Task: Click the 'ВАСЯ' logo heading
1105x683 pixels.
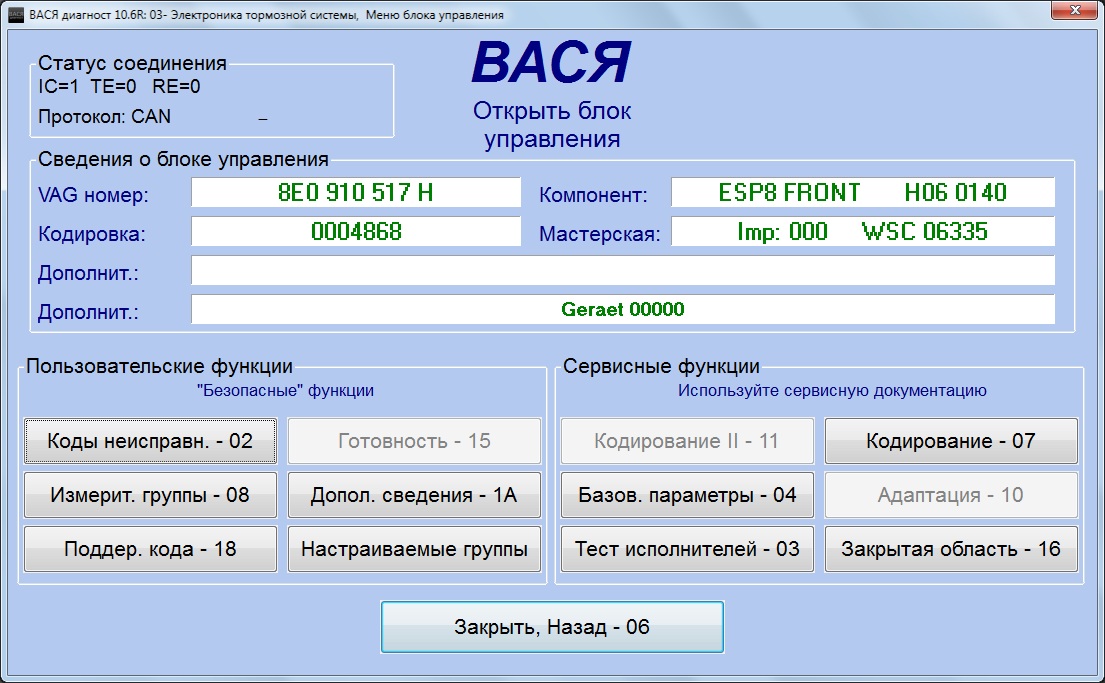Action: 552,62
